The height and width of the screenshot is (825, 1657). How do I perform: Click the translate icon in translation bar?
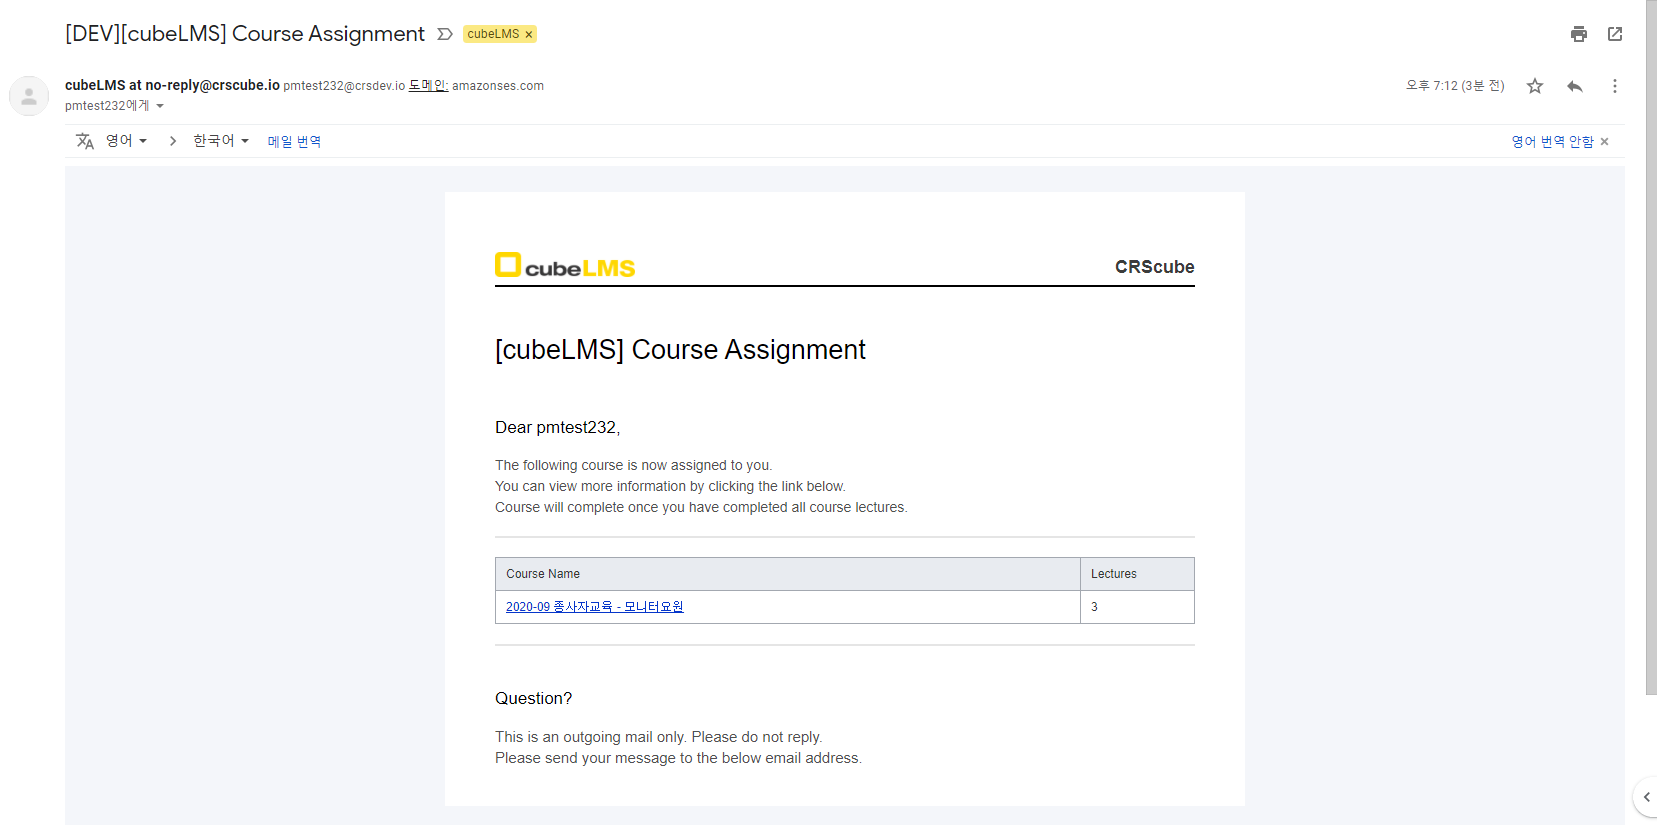(85, 141)
